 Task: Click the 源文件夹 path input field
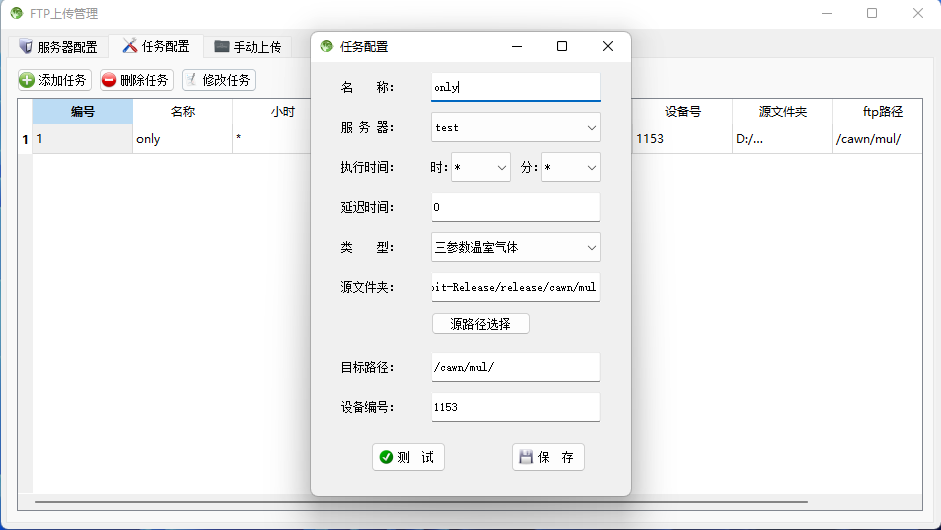[516, 287]
